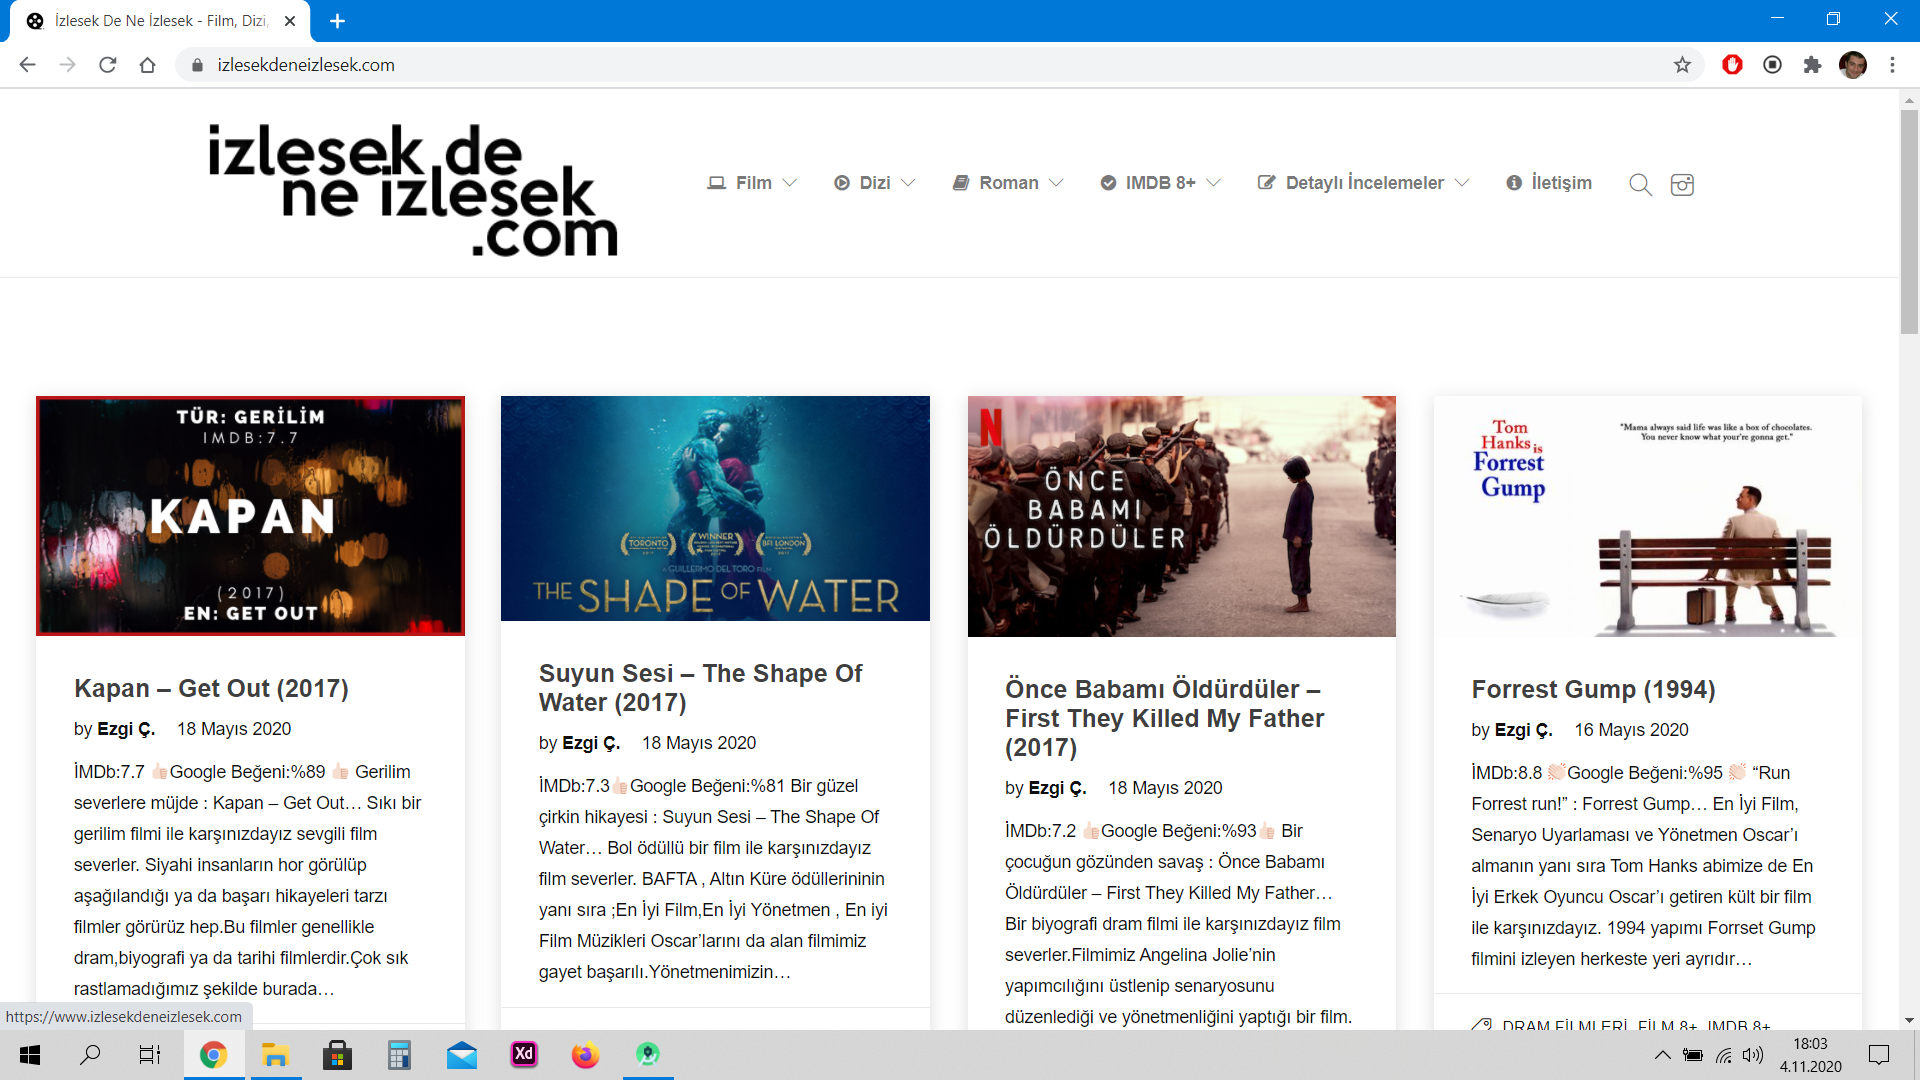
Task: Click the page vertical scrollbar thumb
Action: [x=1909, y=220]
